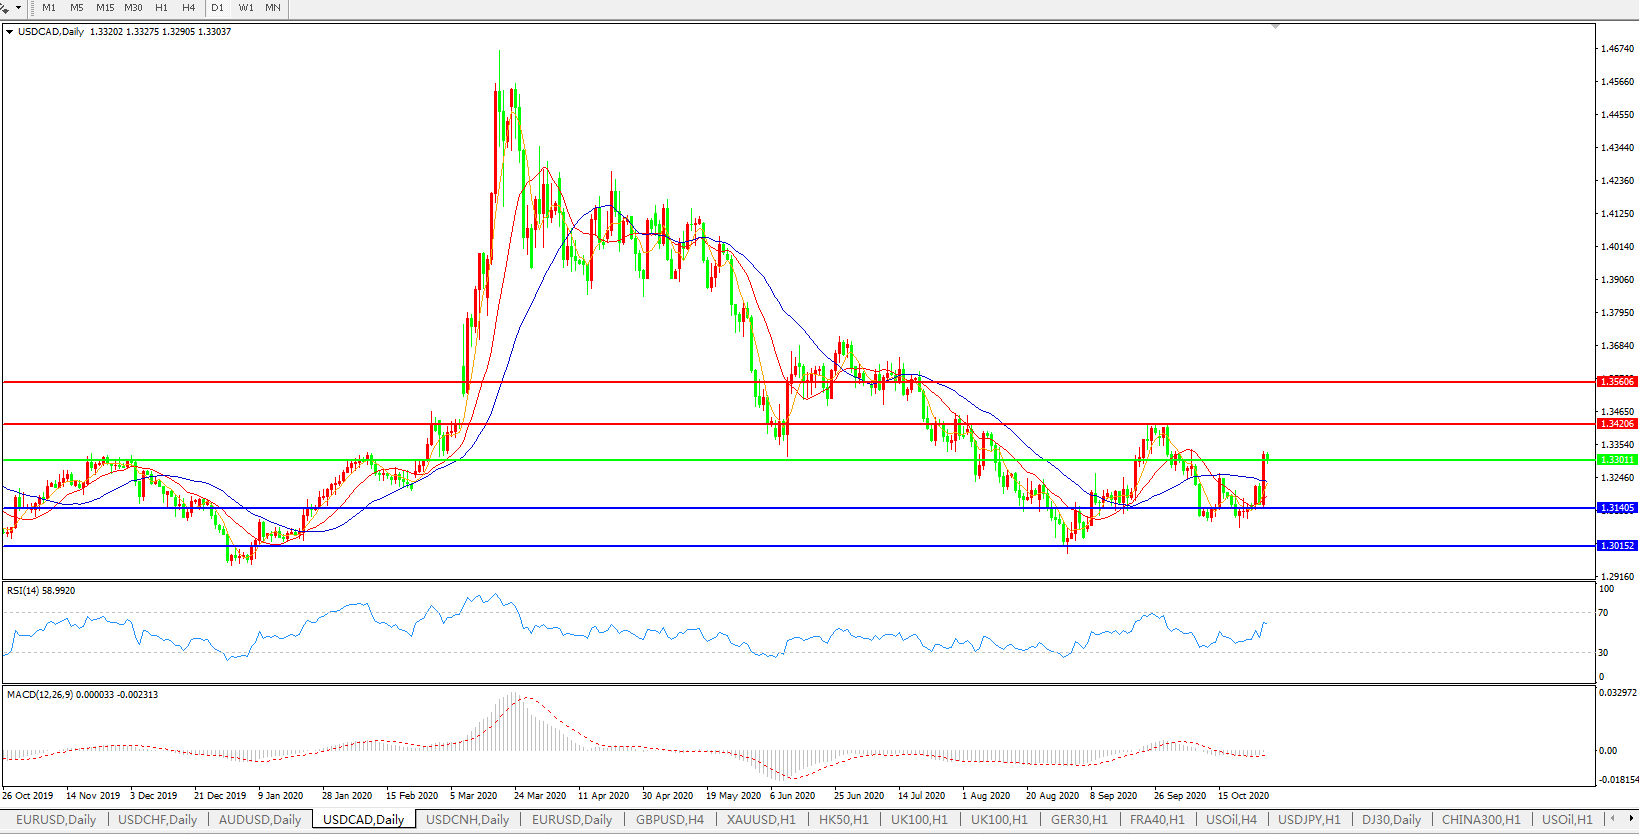Open the XAUUSD,H1 chart tab

(x=761, y=820)
